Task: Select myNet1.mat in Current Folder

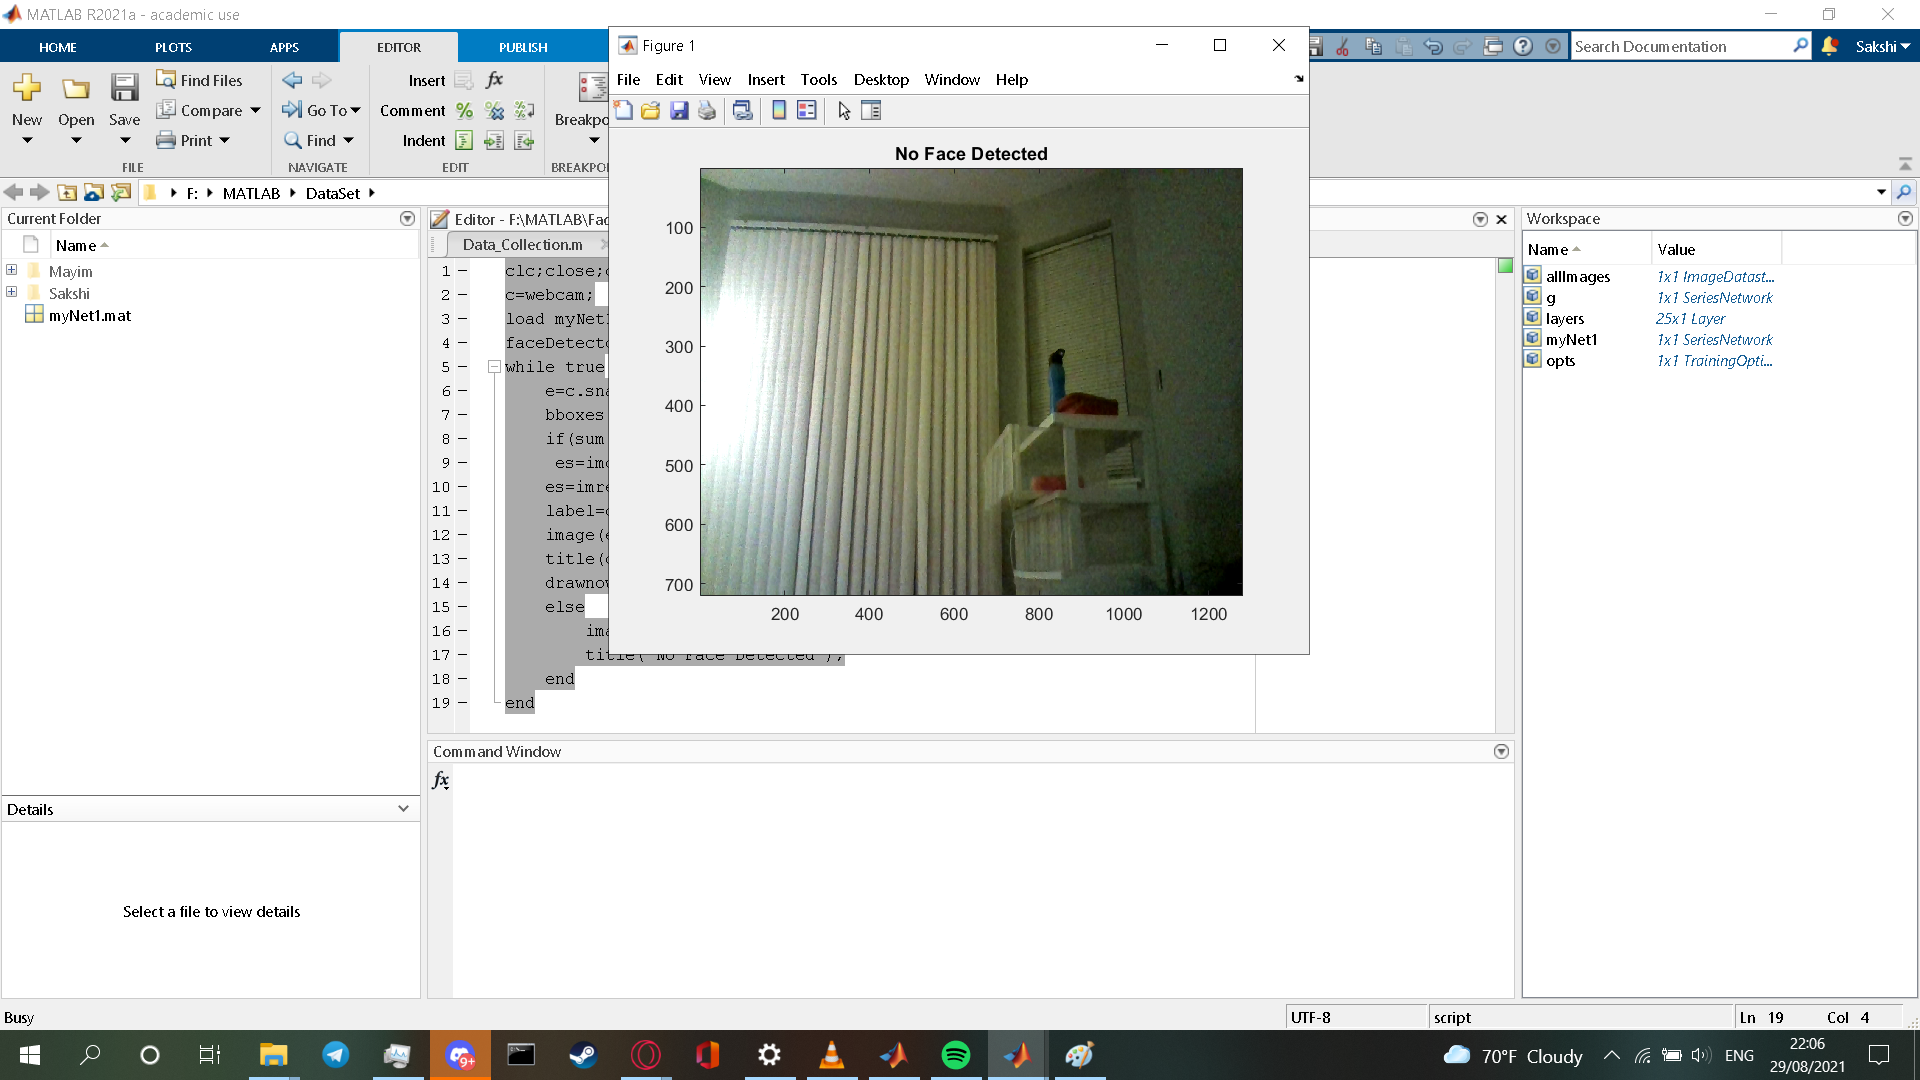Action: [x=90, y=315]
